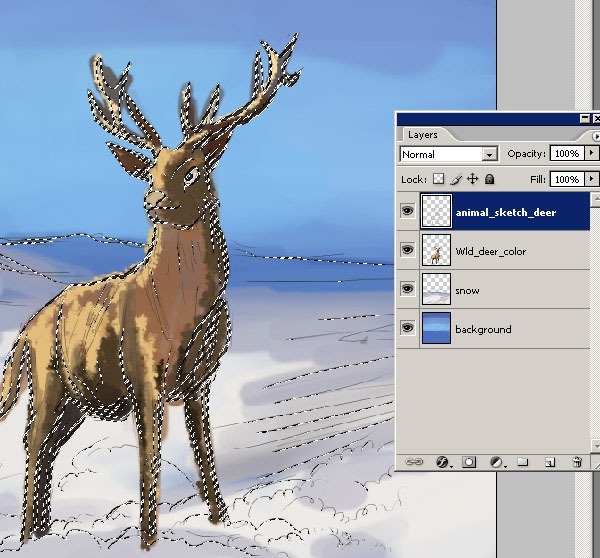The height and width of the screenshot is (558, 600).
Task: Open the Layers panel flyout menu
Action: point(595,135)
